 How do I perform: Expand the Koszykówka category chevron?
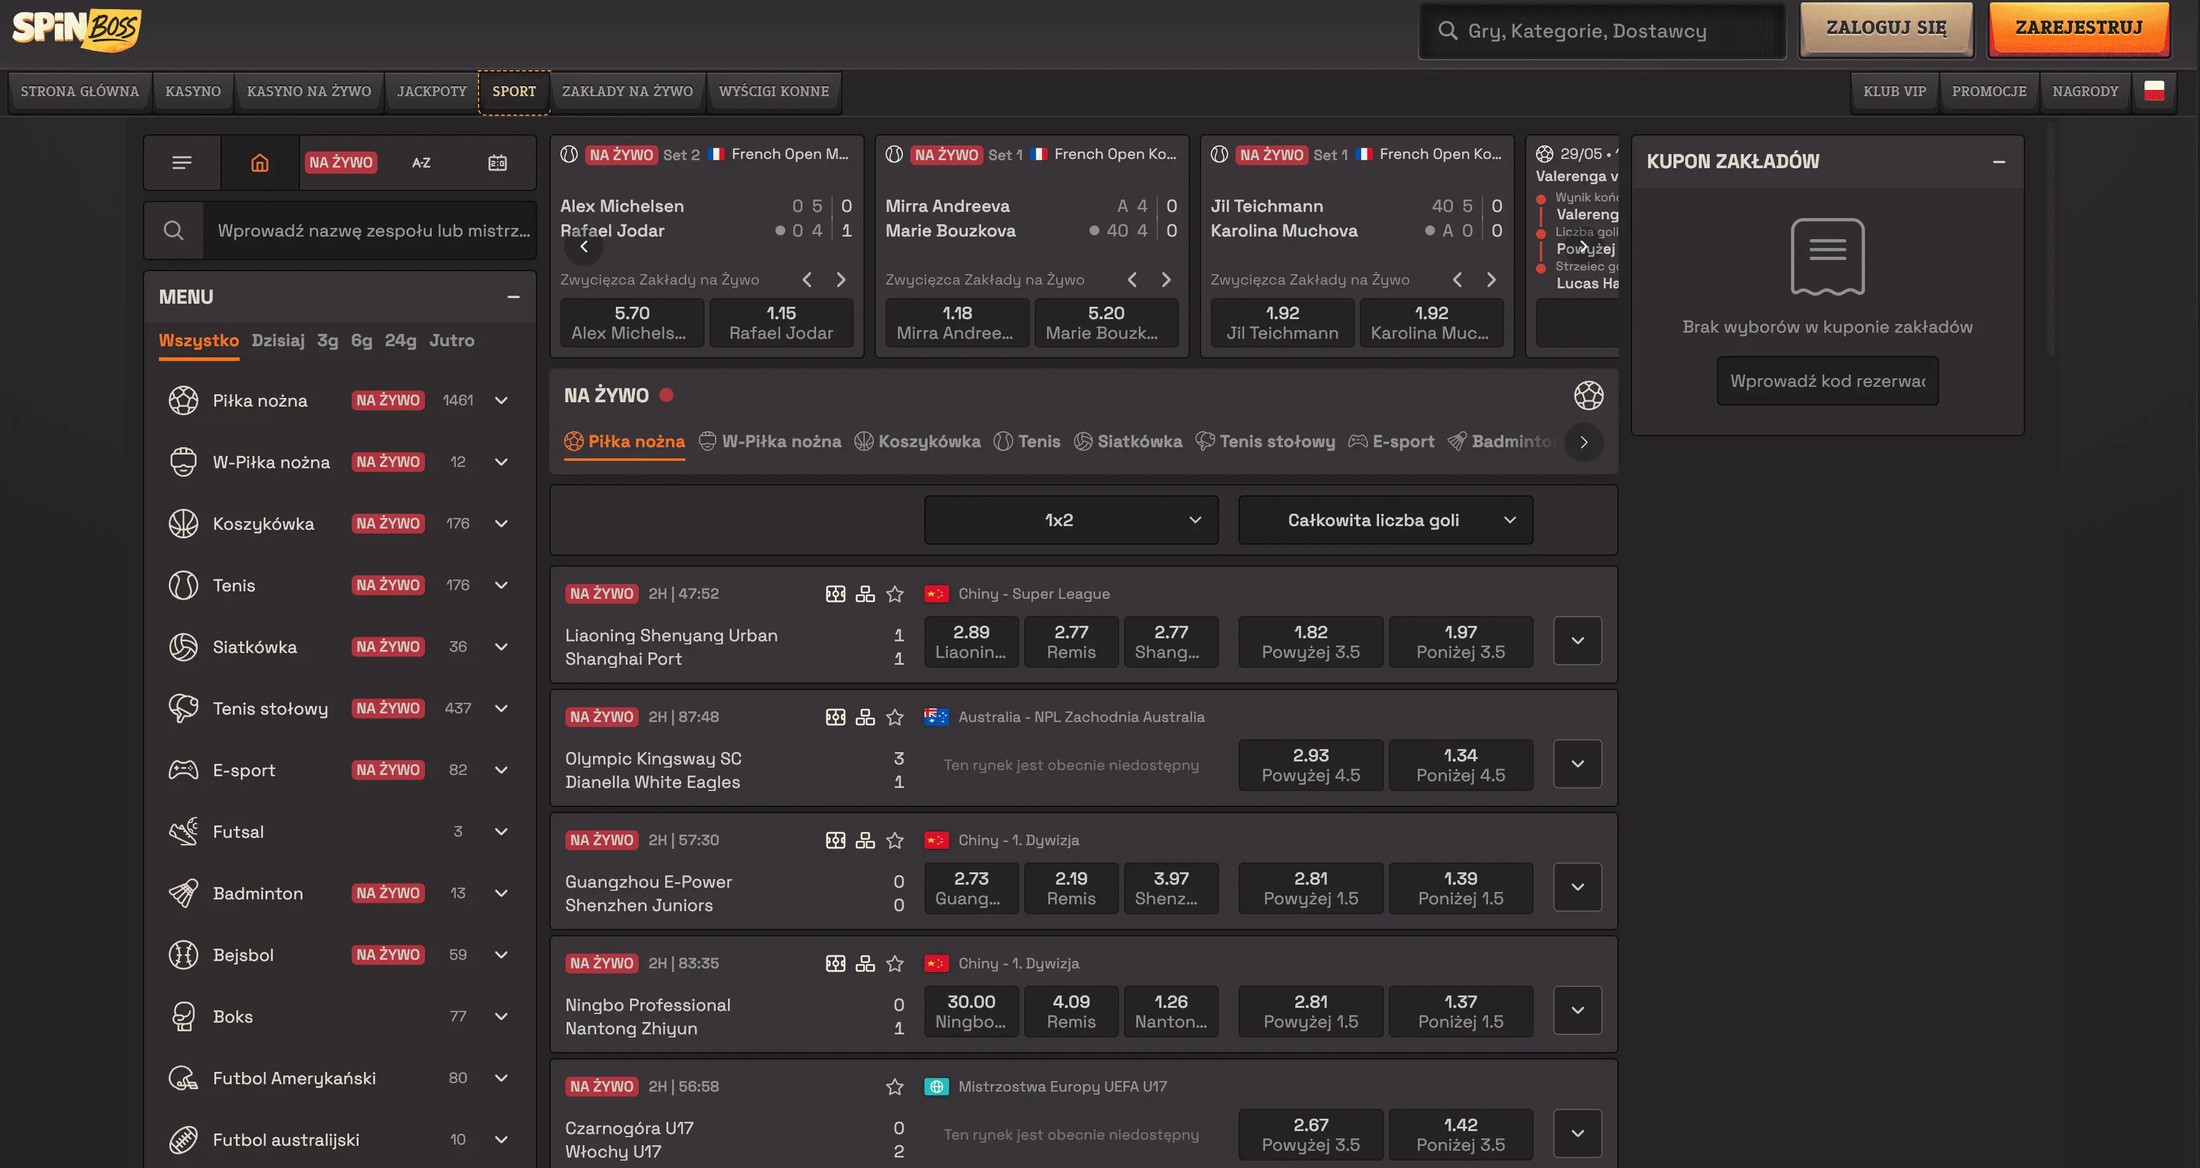501,523
